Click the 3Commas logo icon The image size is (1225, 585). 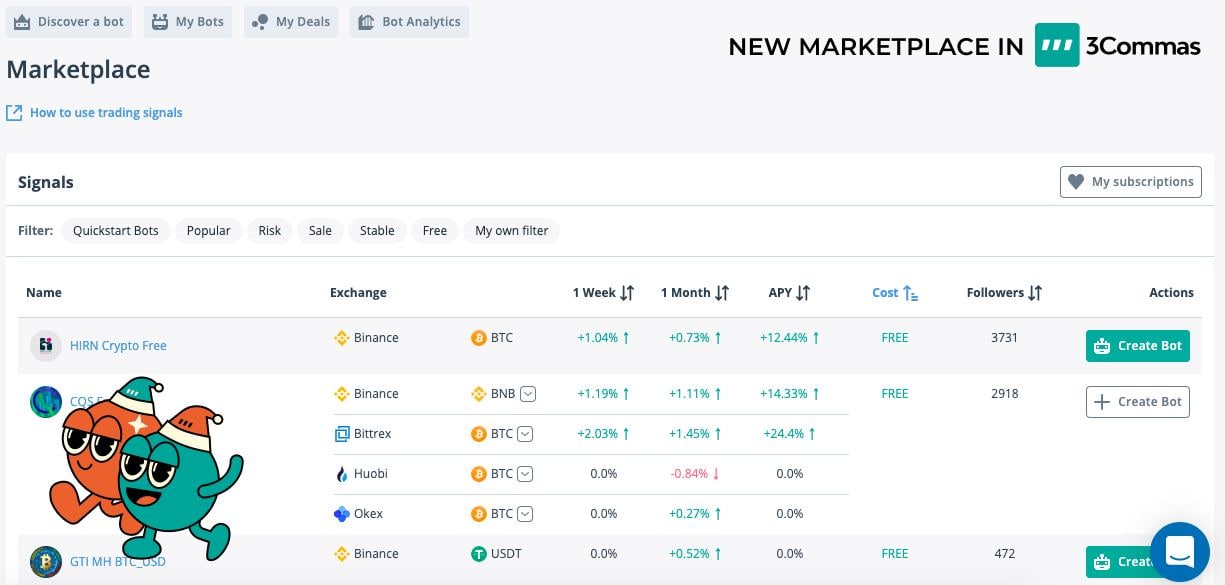1056,45
